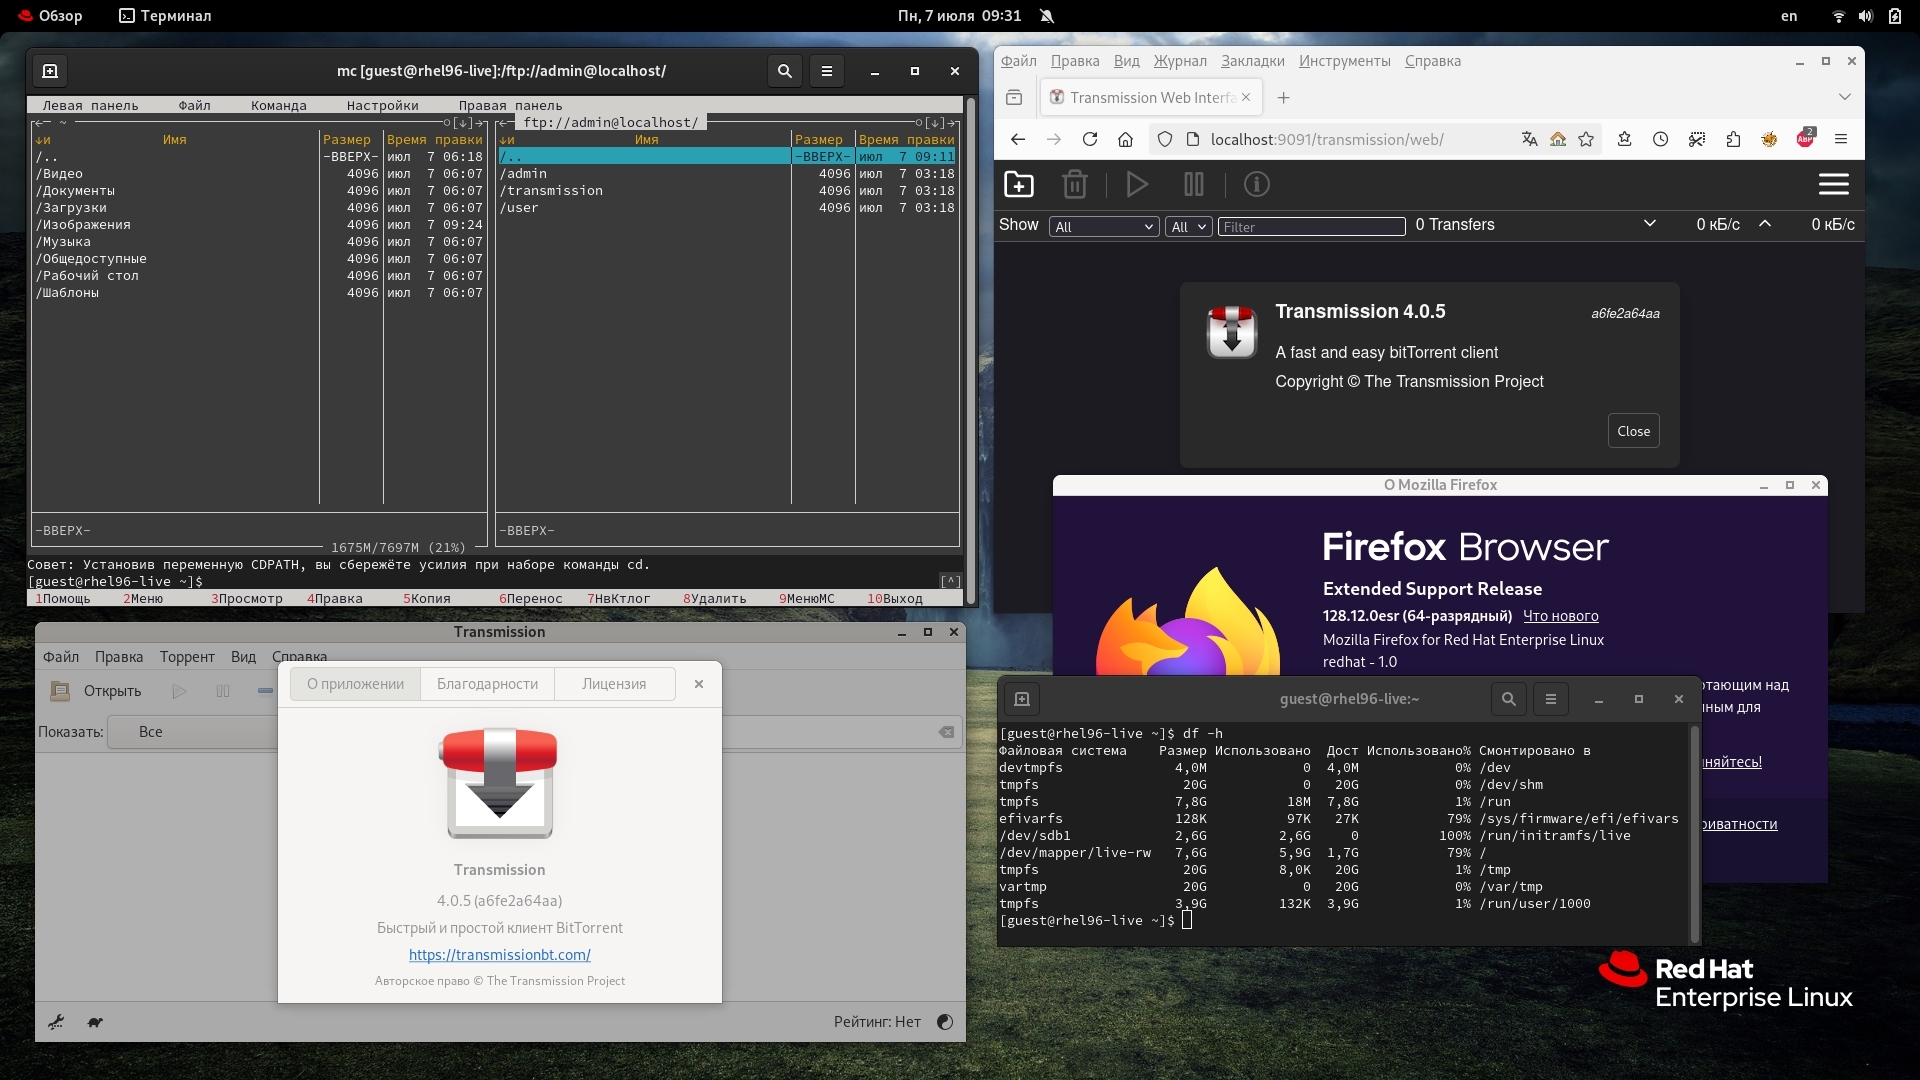Select О приложении tab

(355, 684)
